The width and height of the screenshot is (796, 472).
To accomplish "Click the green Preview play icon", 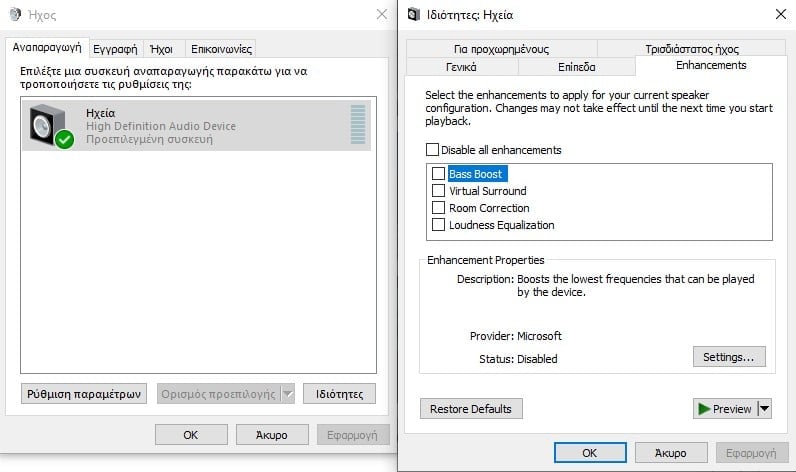I will click(x=706, y=409).
